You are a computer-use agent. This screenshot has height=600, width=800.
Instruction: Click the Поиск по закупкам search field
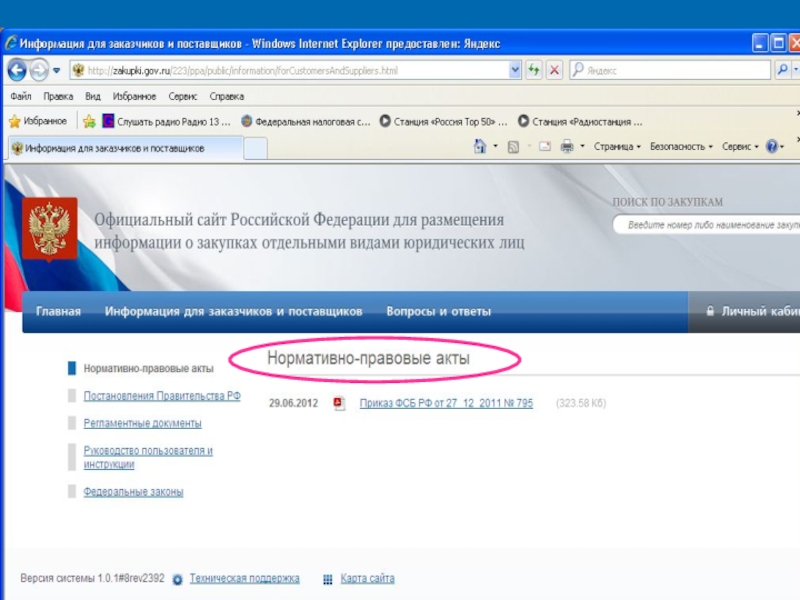tap(712, 226)
